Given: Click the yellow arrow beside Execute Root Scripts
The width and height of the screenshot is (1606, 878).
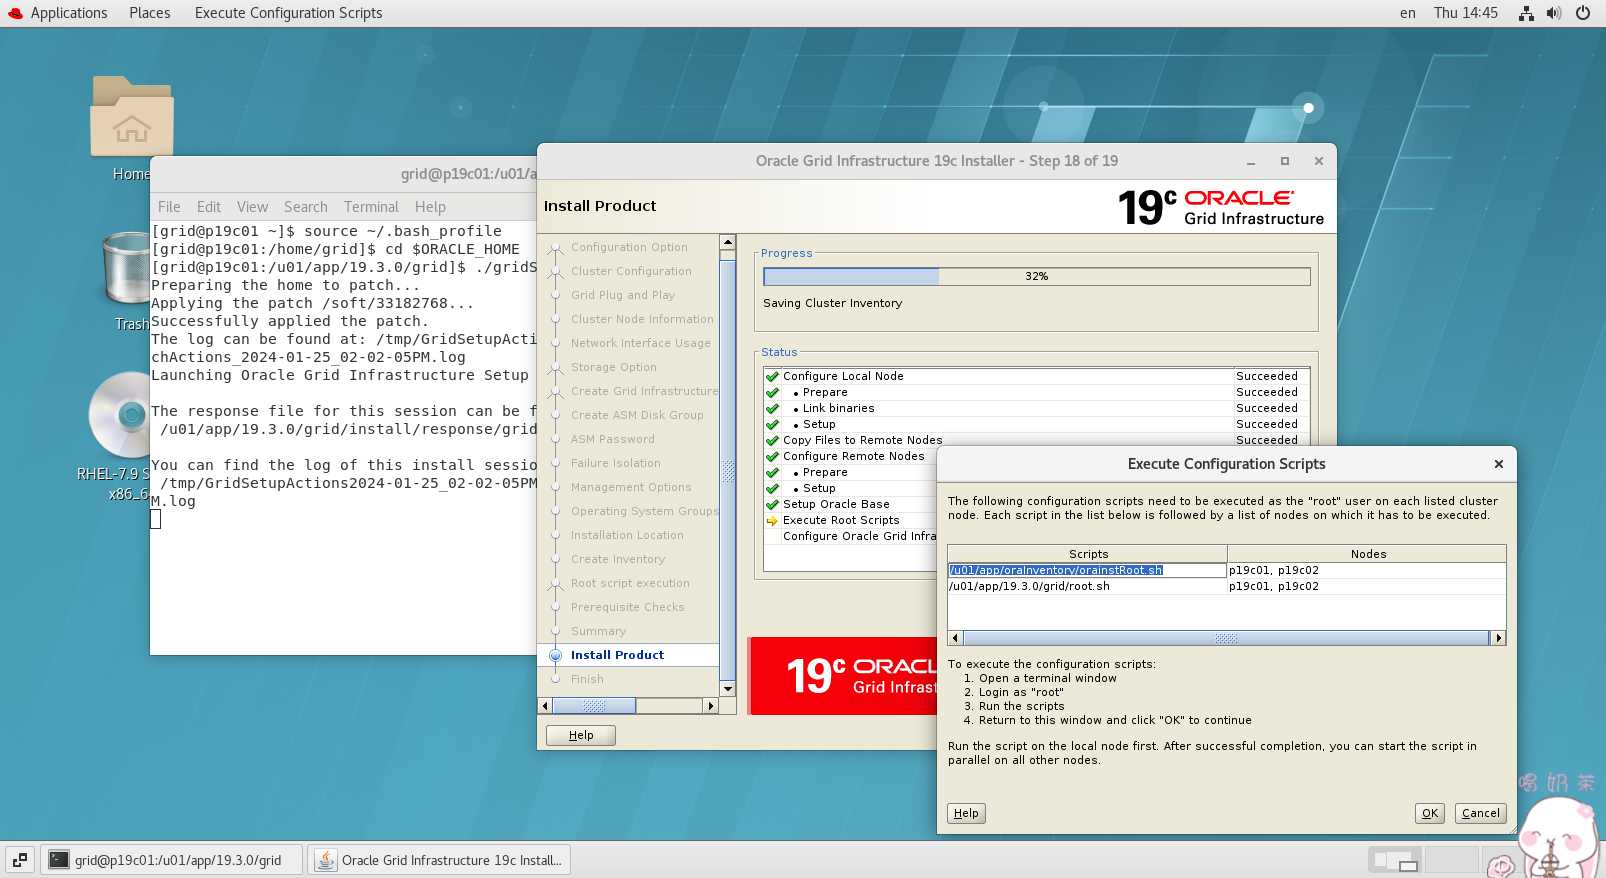Looking at the screenshot, I should click(x=772, y=520).
